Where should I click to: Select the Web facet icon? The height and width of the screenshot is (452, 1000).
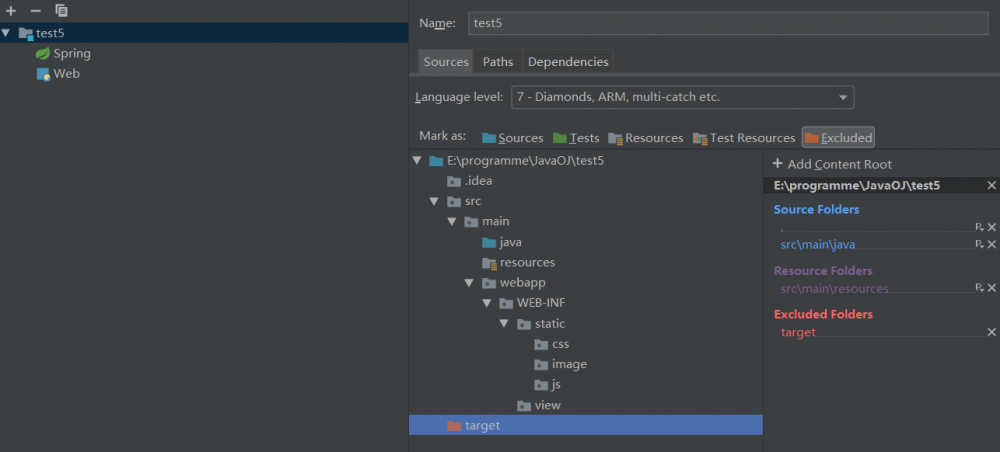tap(43, 74)
